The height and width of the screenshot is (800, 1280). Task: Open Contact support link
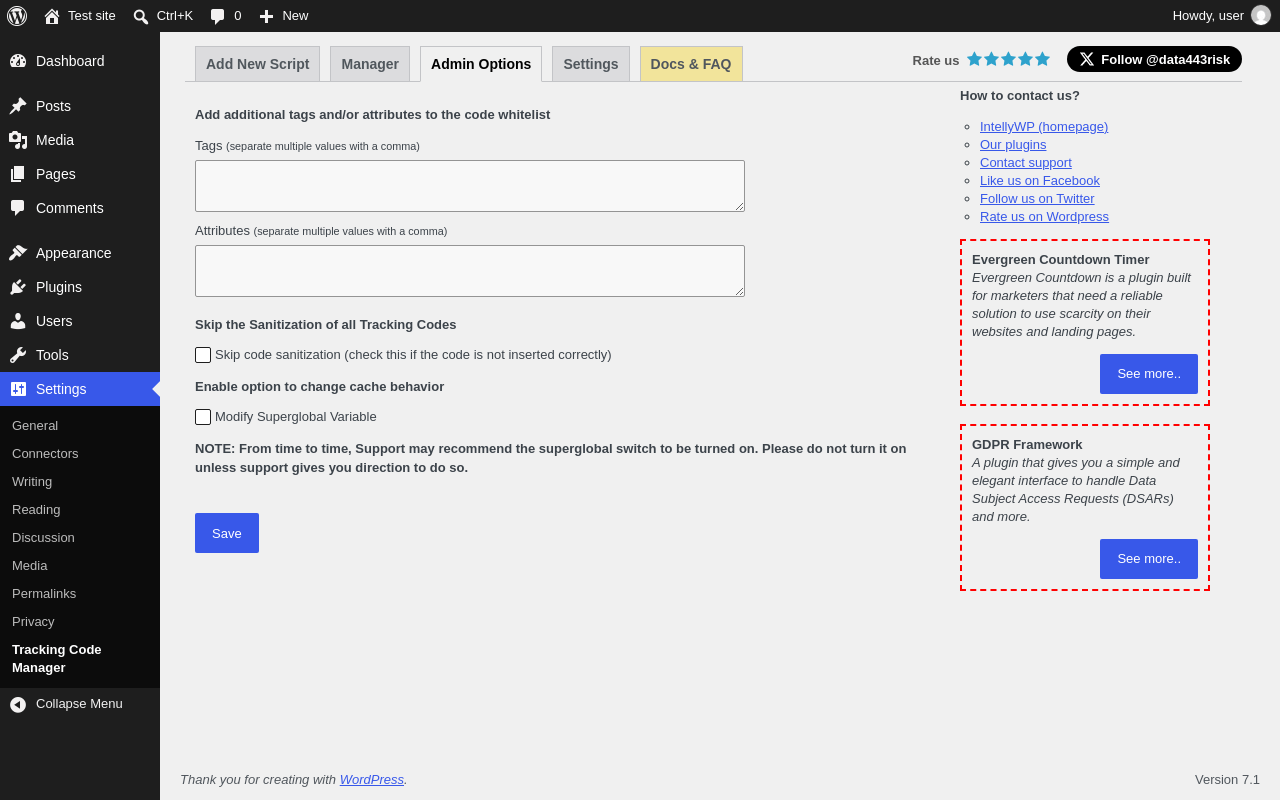coord(1026,163)
